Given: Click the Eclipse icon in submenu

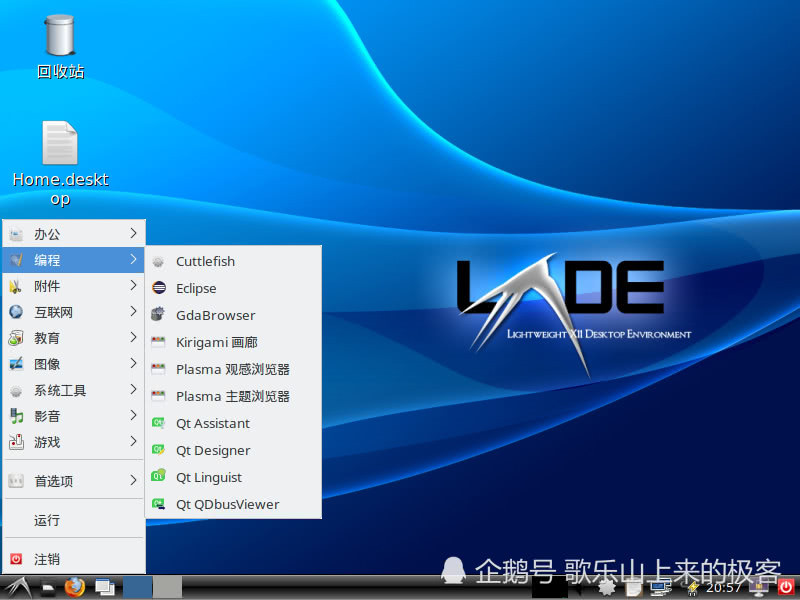Looking at the screenshot, I should tap(159, 288).
